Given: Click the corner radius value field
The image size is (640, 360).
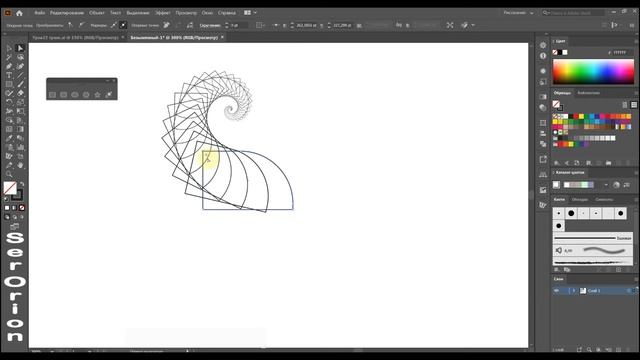Looking at the screenshot, I should click(x=238, y=25).
